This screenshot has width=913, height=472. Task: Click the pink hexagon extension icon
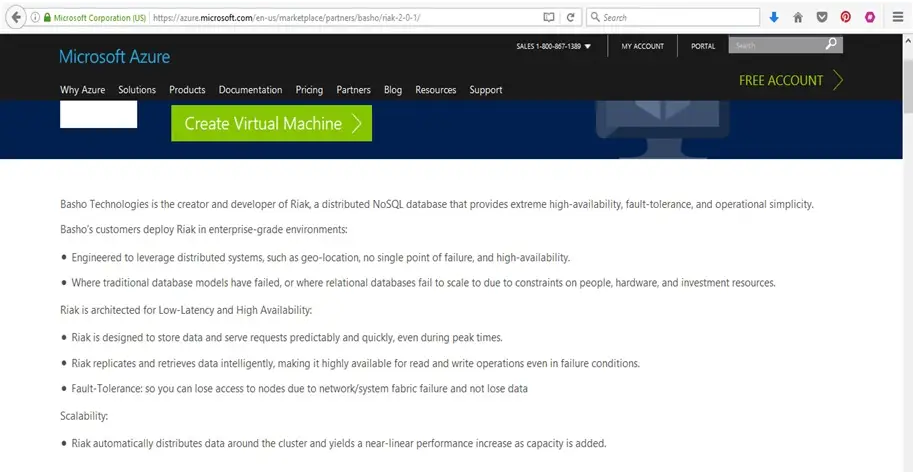tap(870, 17)
